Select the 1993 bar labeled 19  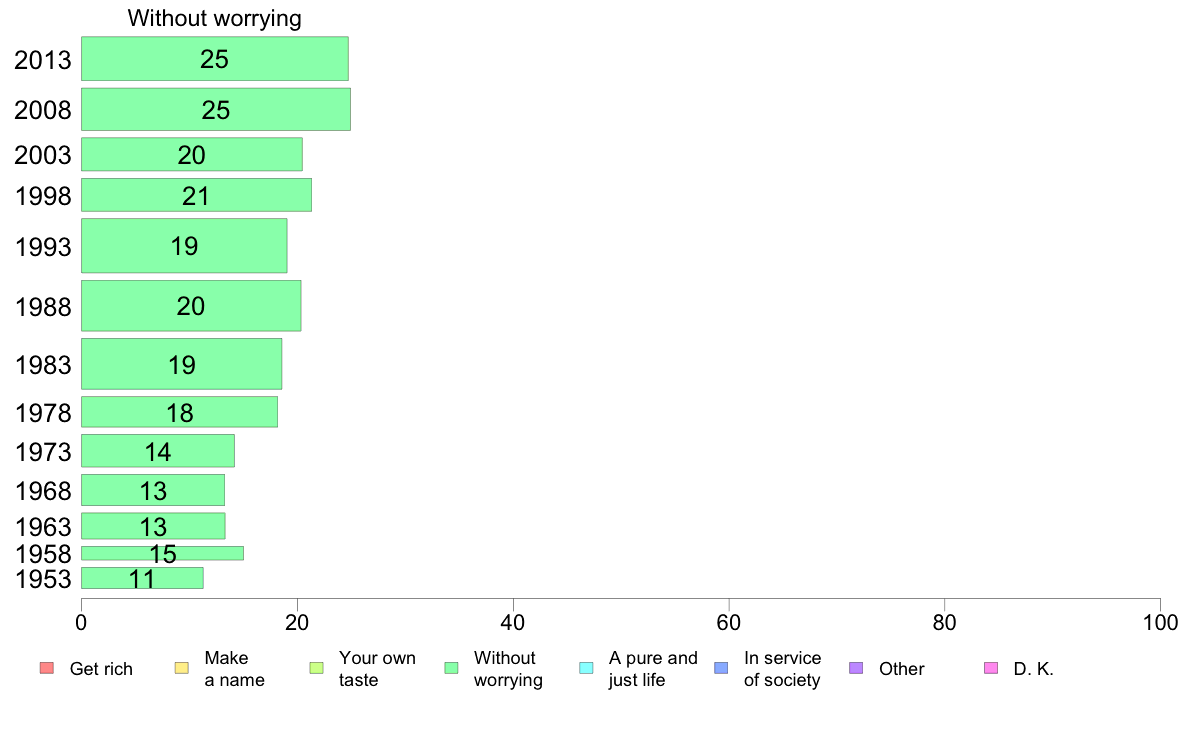tap(184, 246)
